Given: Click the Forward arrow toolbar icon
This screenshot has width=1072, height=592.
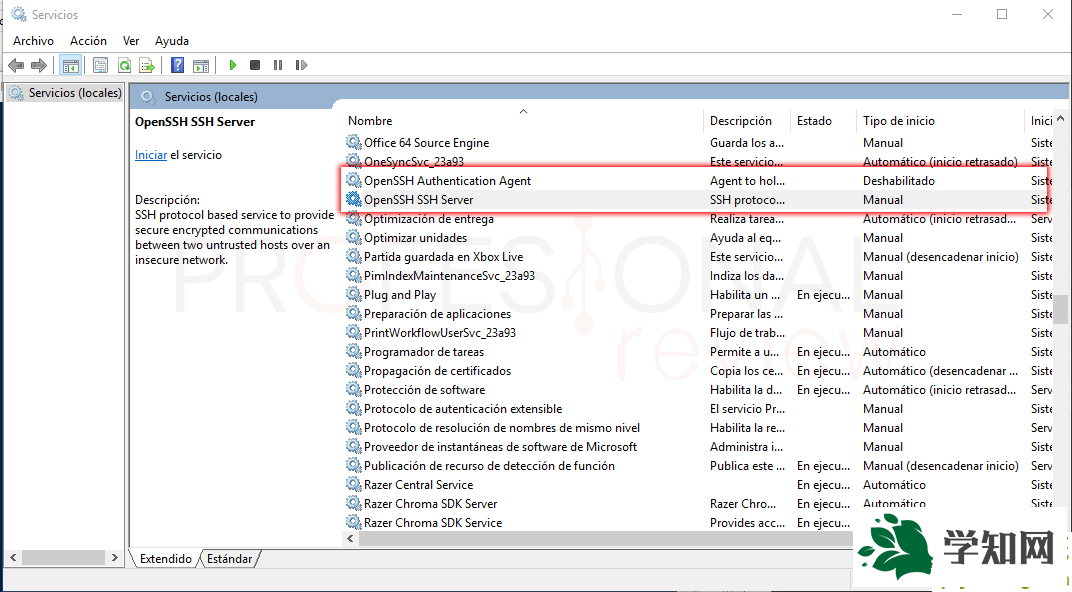Looking at the screenshot, I should pos(39,66).
